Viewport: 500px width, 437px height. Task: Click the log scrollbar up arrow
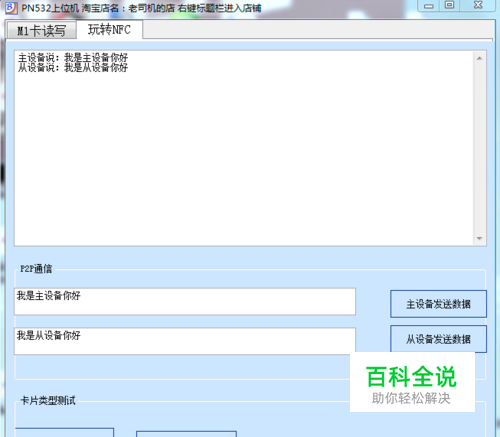coord(479,58)
